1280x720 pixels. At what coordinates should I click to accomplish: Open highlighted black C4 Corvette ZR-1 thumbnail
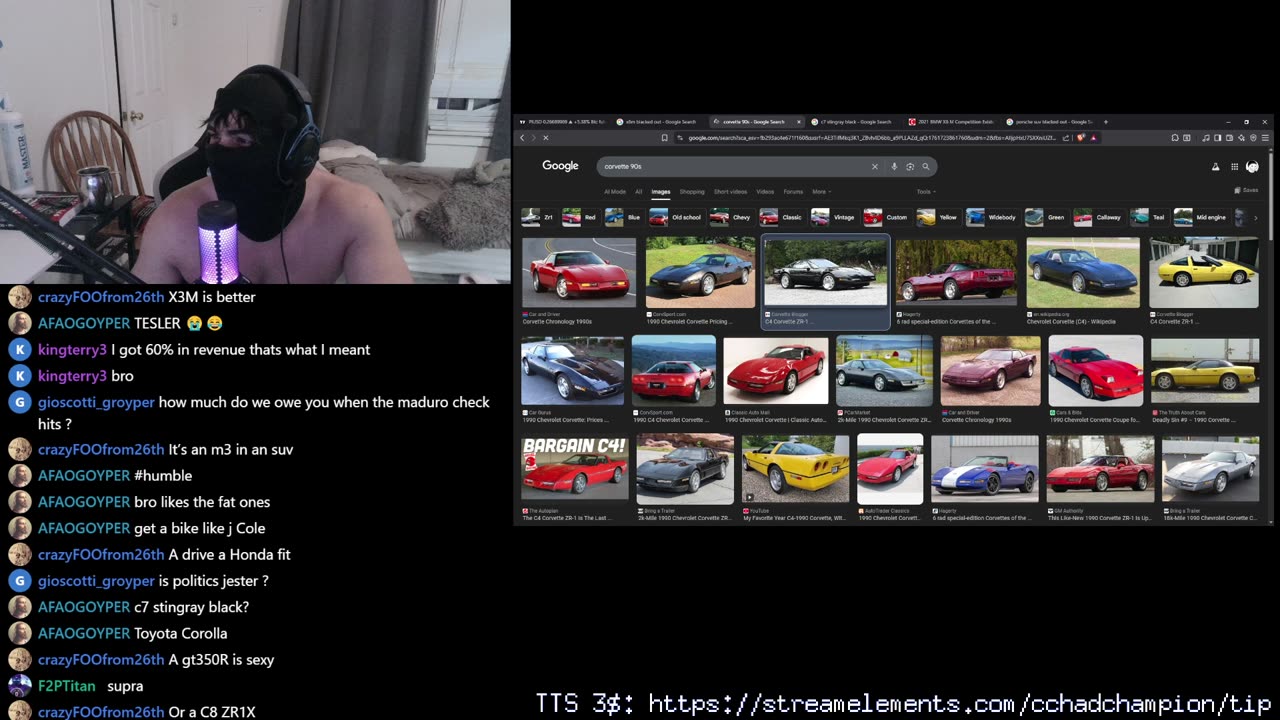[x=826, y=272]
